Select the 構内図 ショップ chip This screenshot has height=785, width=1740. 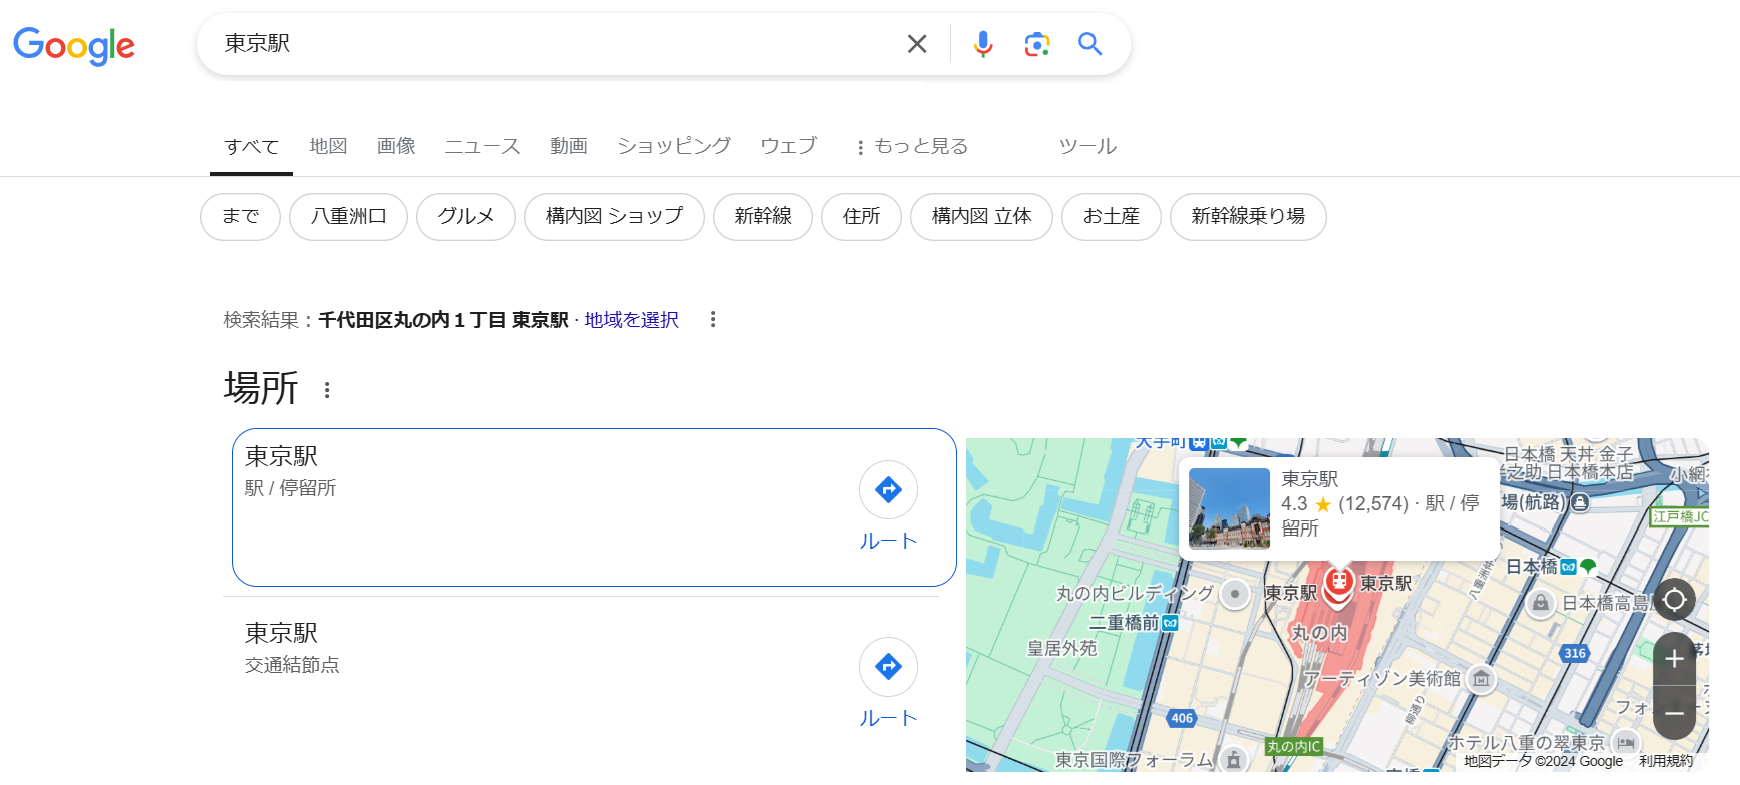(614, 217)
